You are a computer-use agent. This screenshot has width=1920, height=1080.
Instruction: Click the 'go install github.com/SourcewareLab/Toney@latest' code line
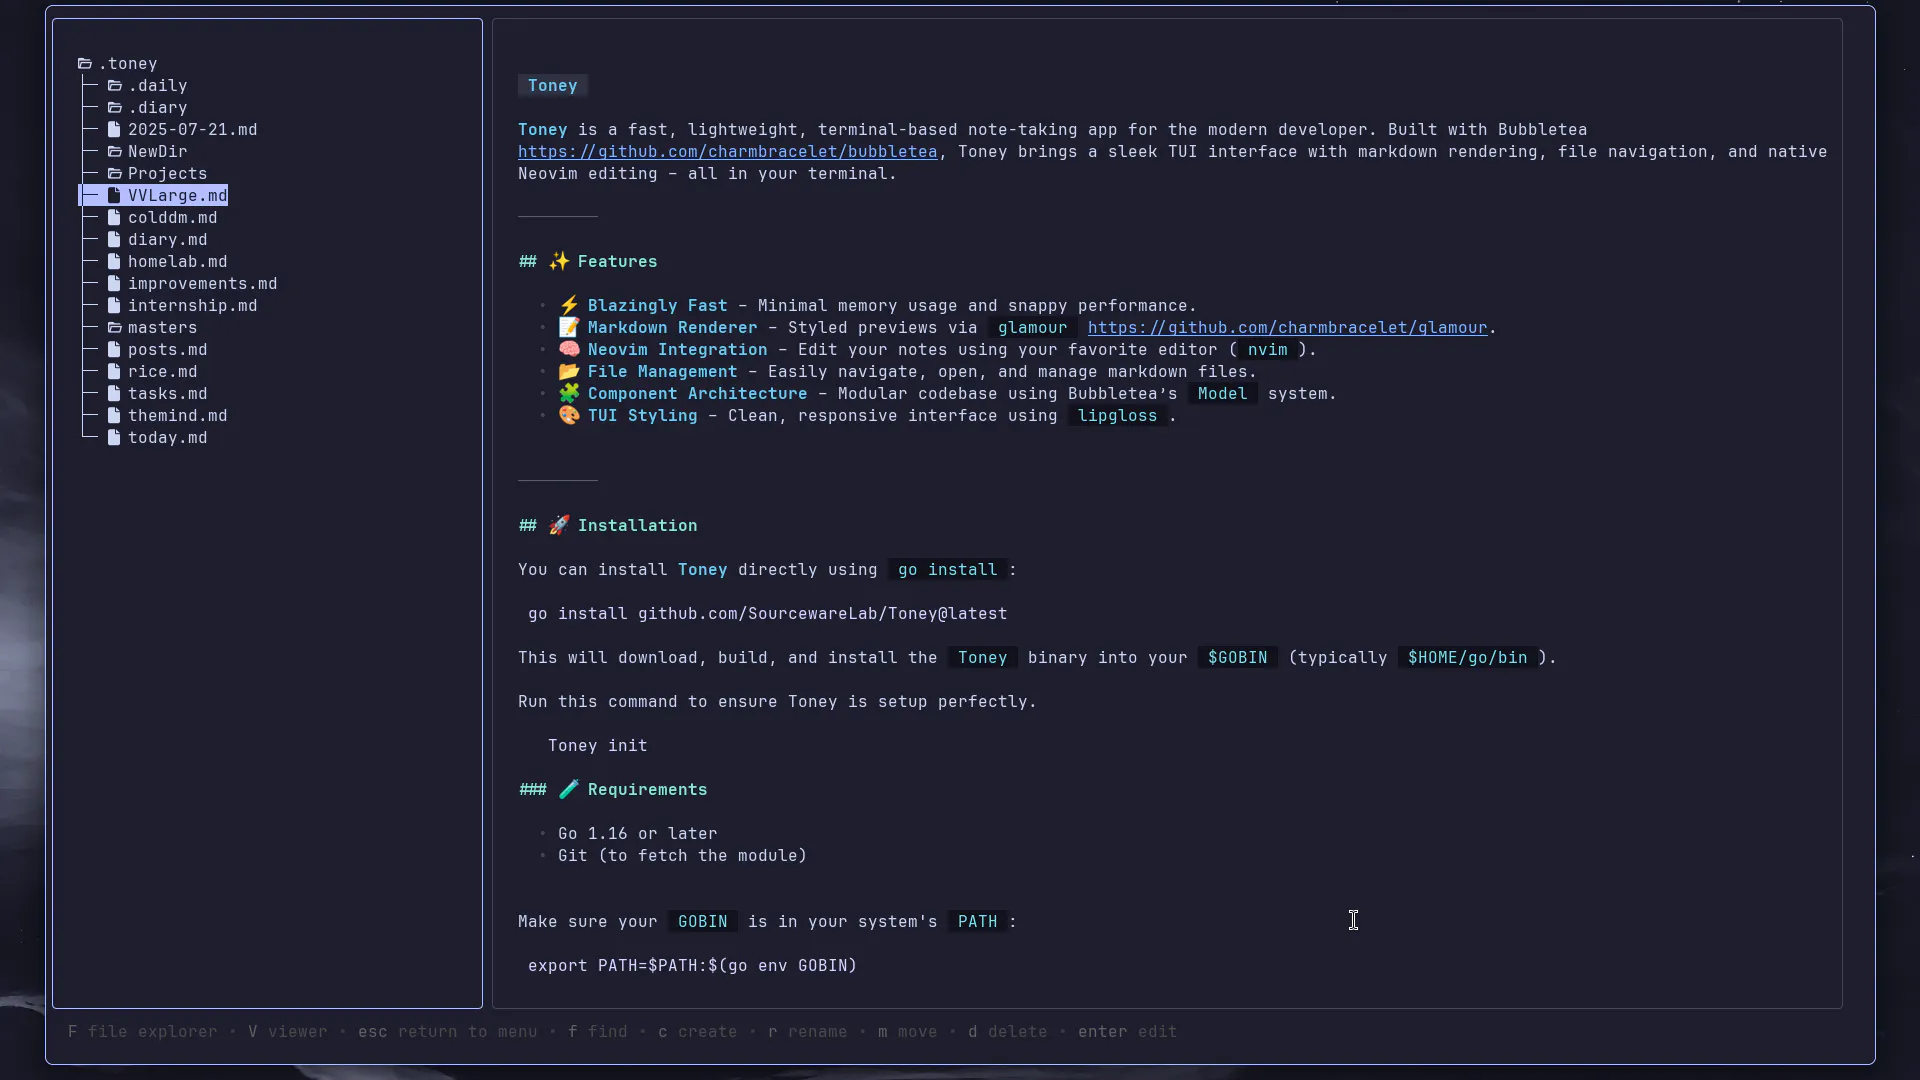pyautogui.click(x=767, y=614)
